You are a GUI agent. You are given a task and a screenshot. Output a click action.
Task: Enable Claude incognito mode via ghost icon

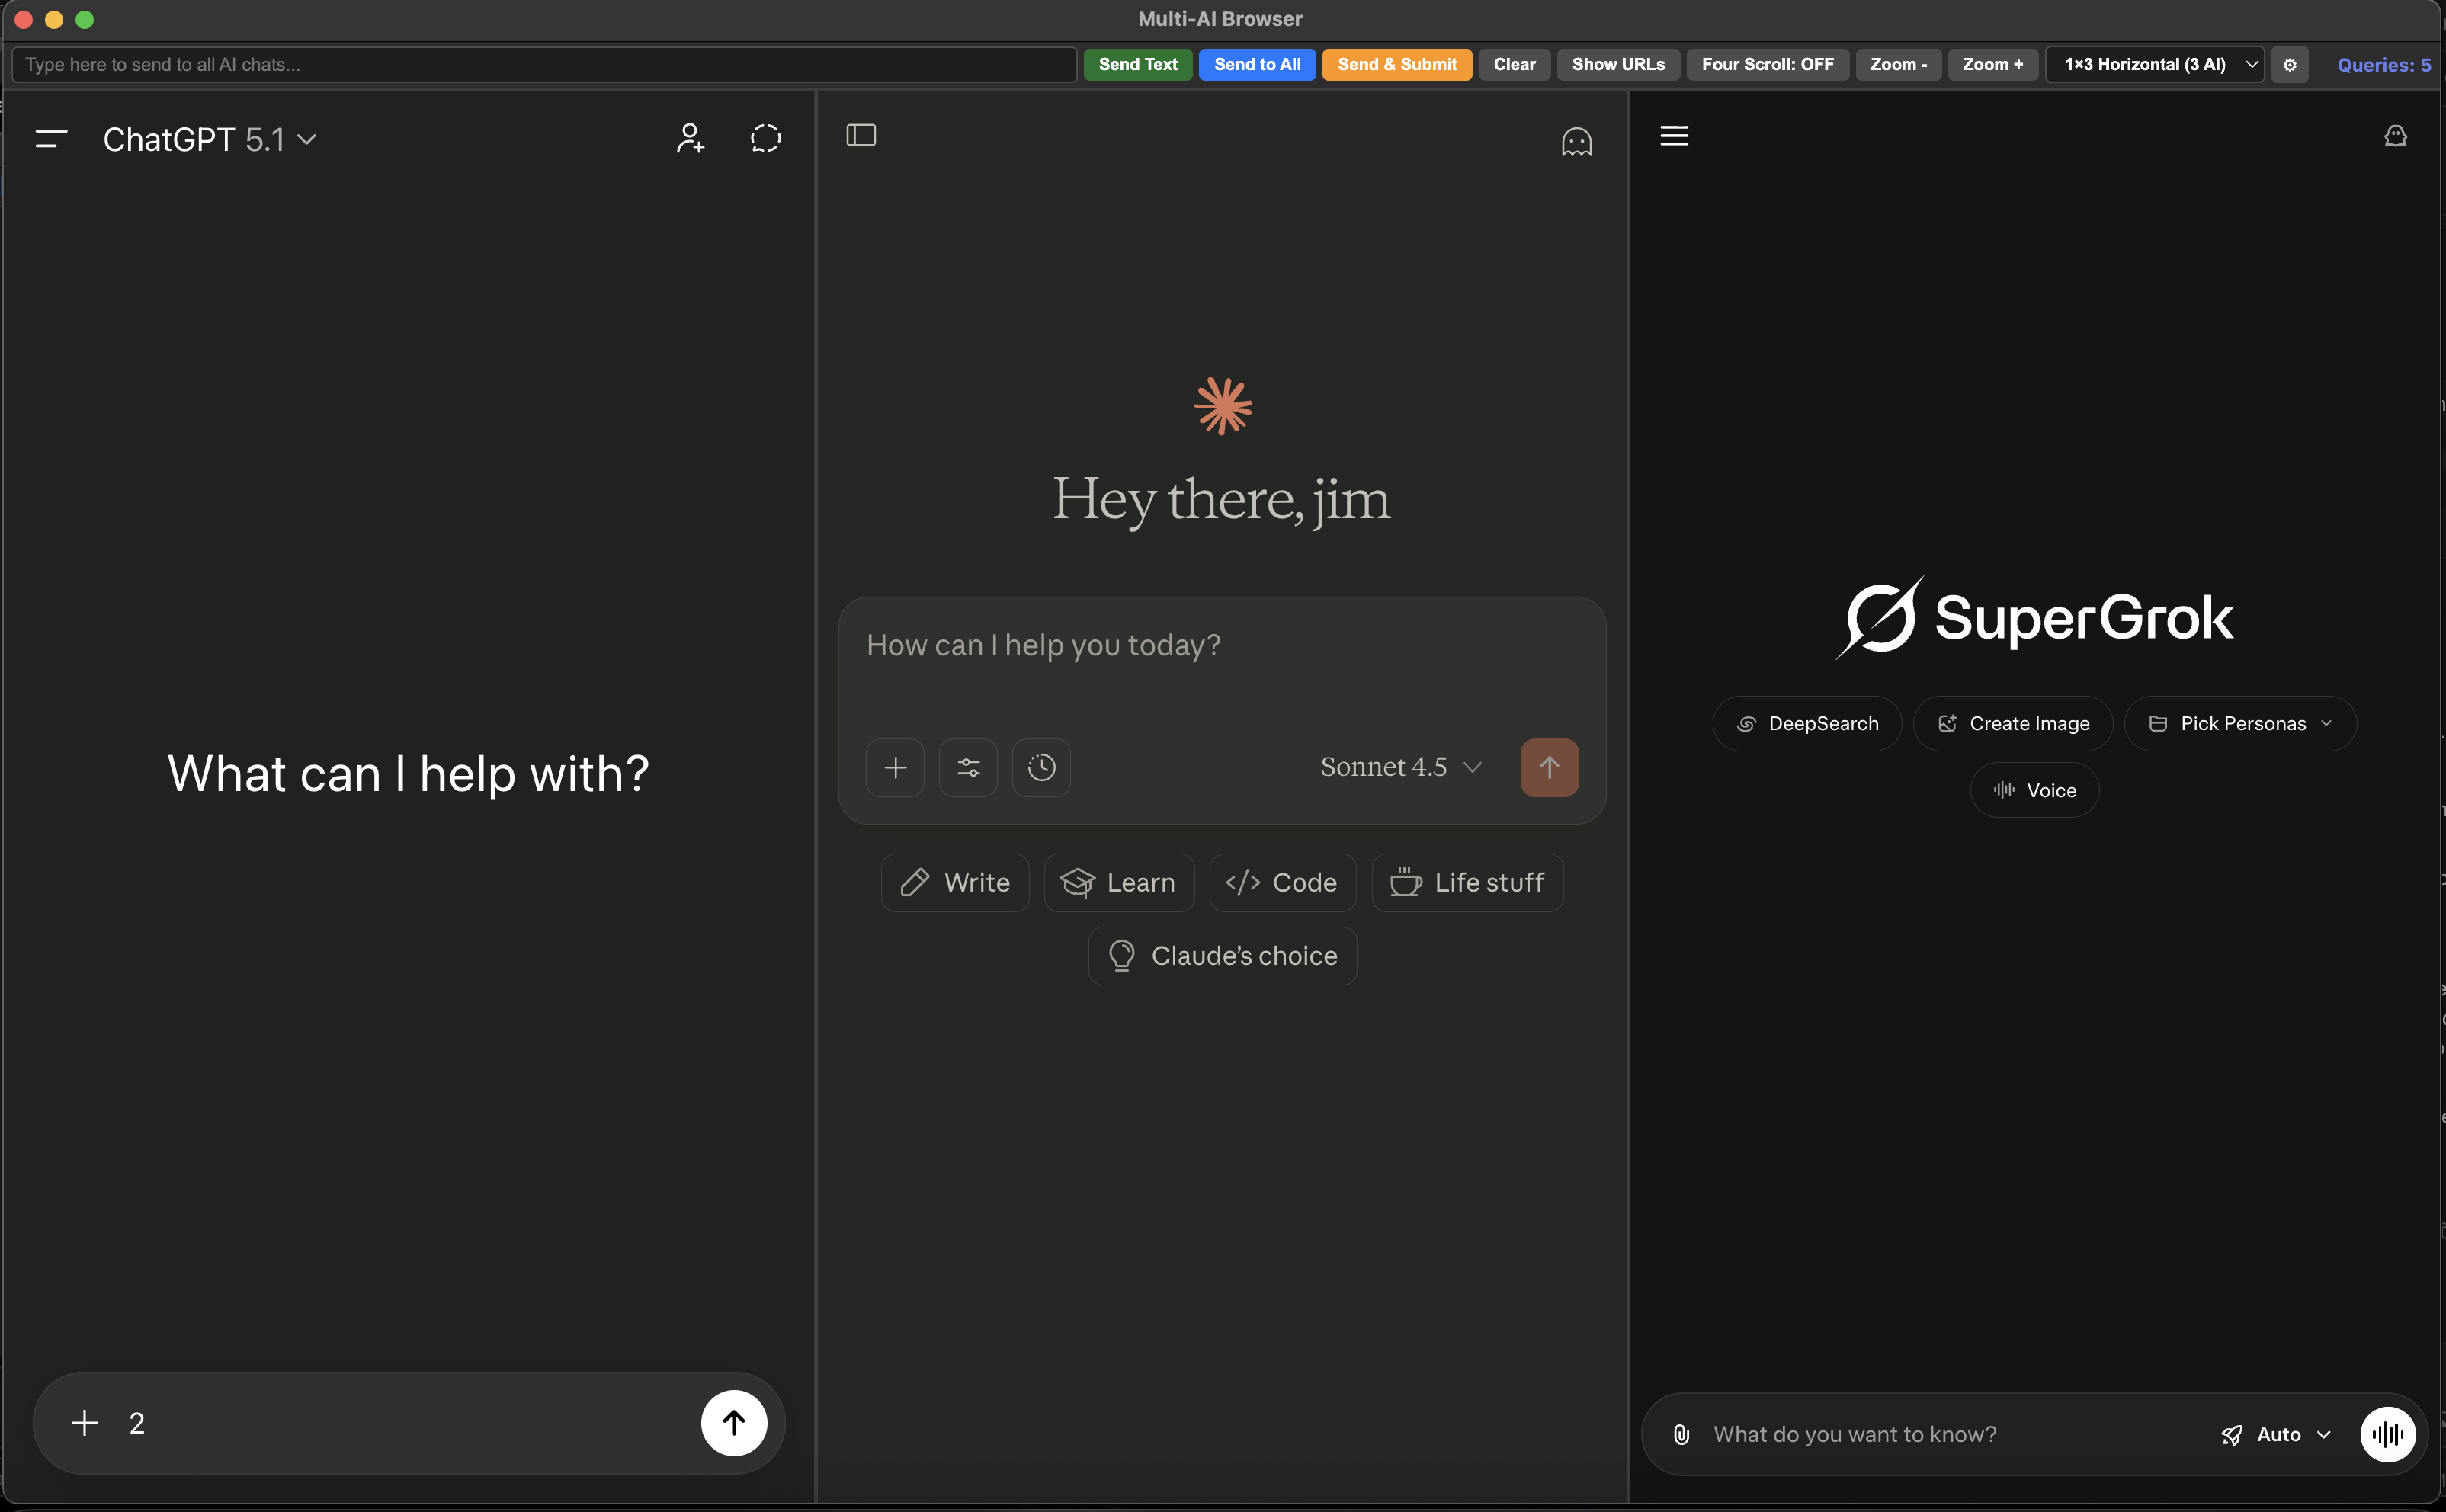click(1576, 141)
